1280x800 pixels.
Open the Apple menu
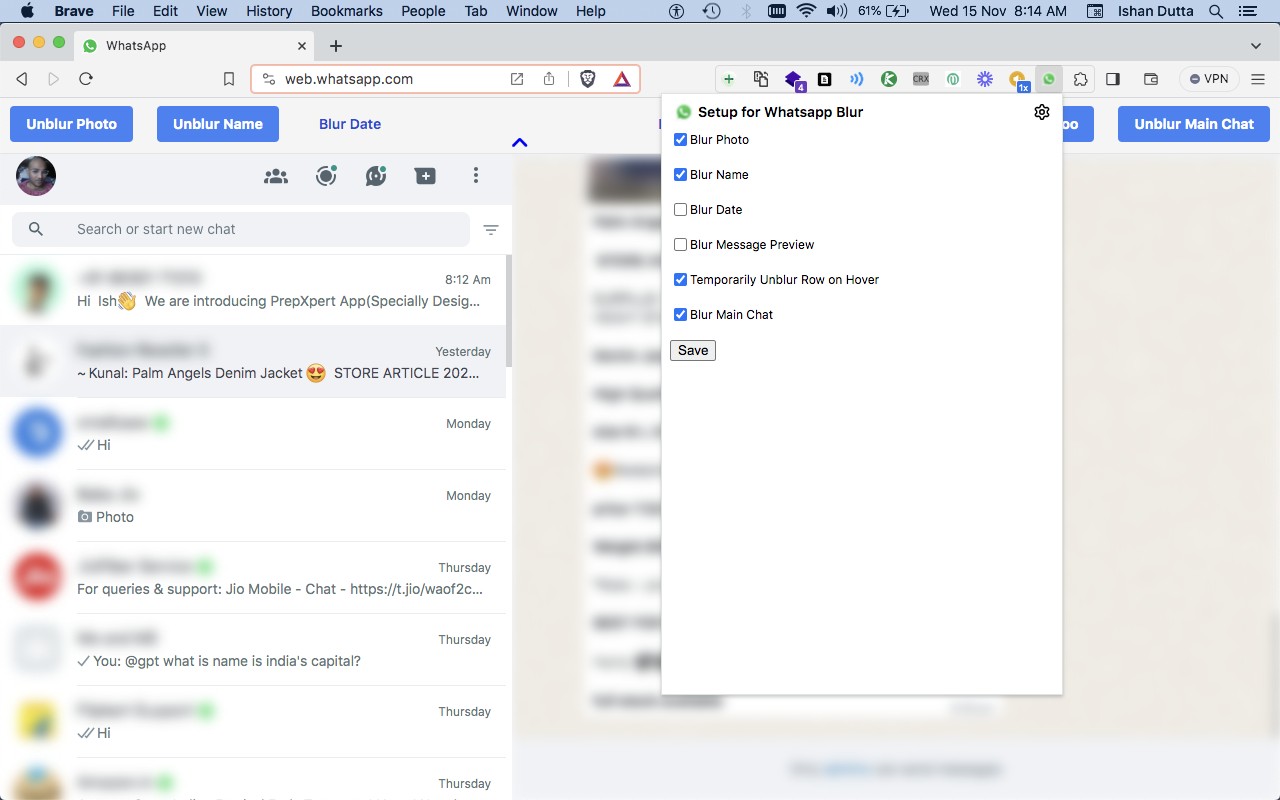[27, 11]
